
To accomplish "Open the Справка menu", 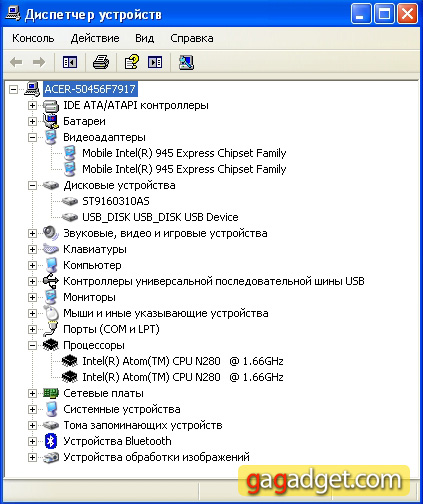I will pyautogui.click(x=192, y=38).
